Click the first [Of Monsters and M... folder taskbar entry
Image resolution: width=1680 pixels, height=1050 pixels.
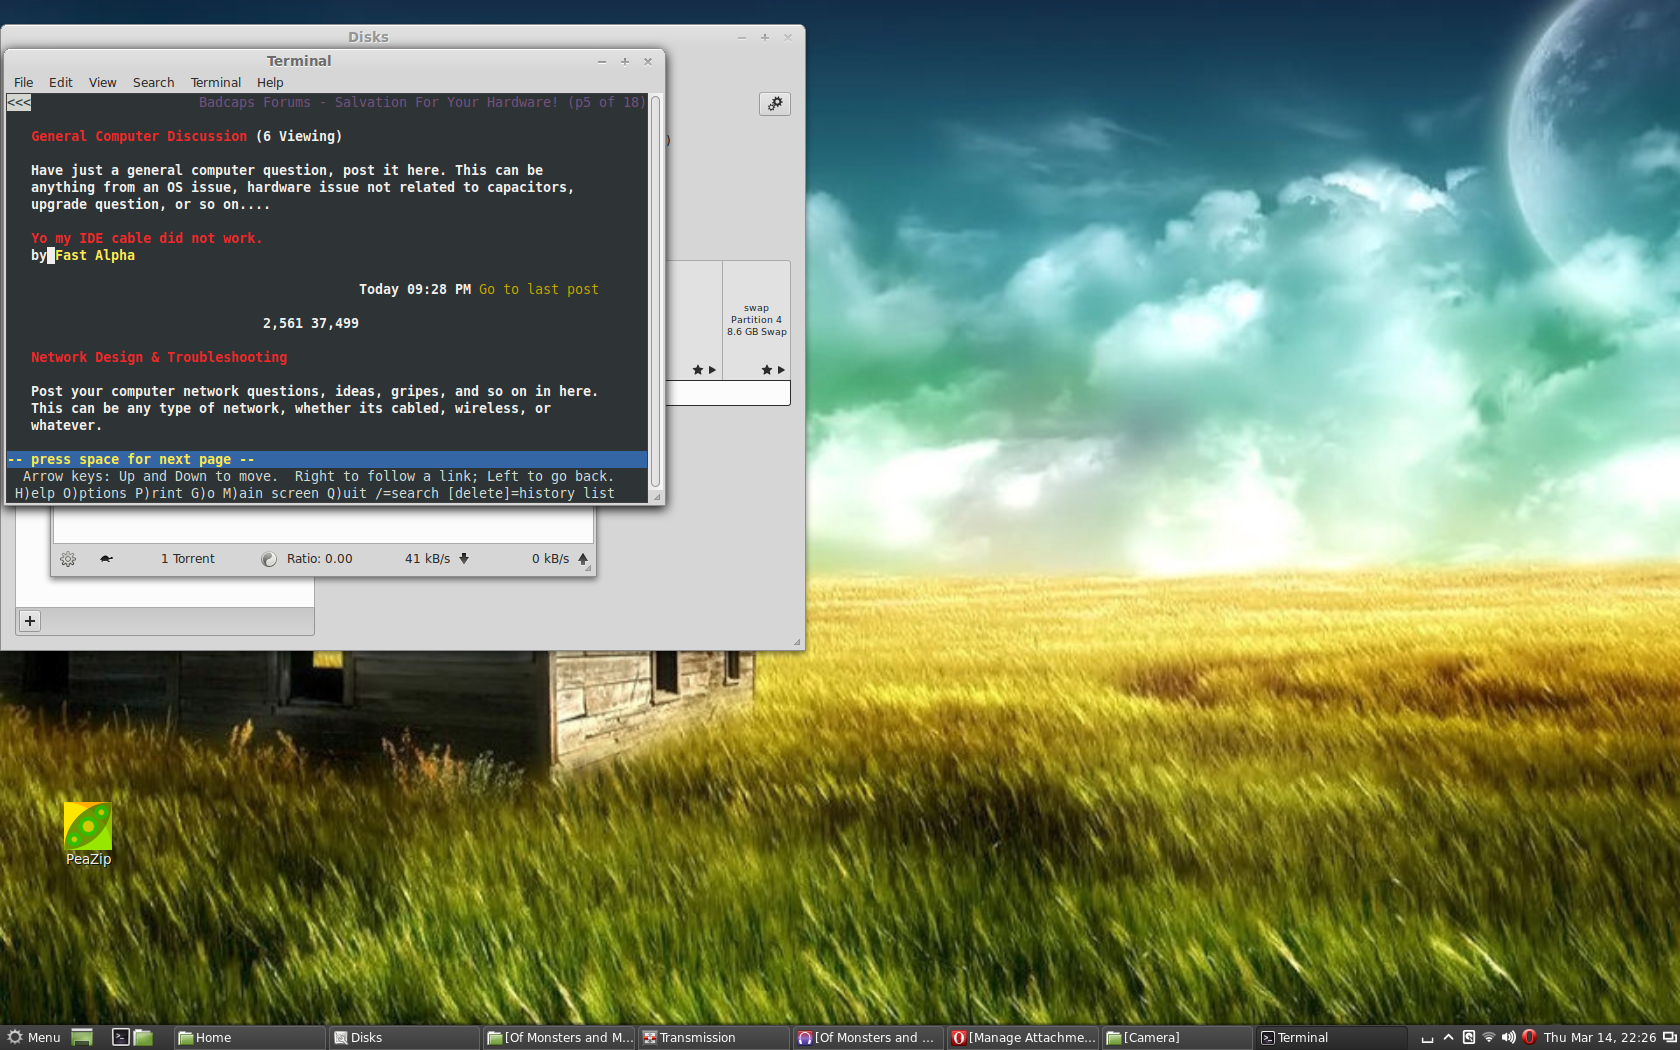560,1037
